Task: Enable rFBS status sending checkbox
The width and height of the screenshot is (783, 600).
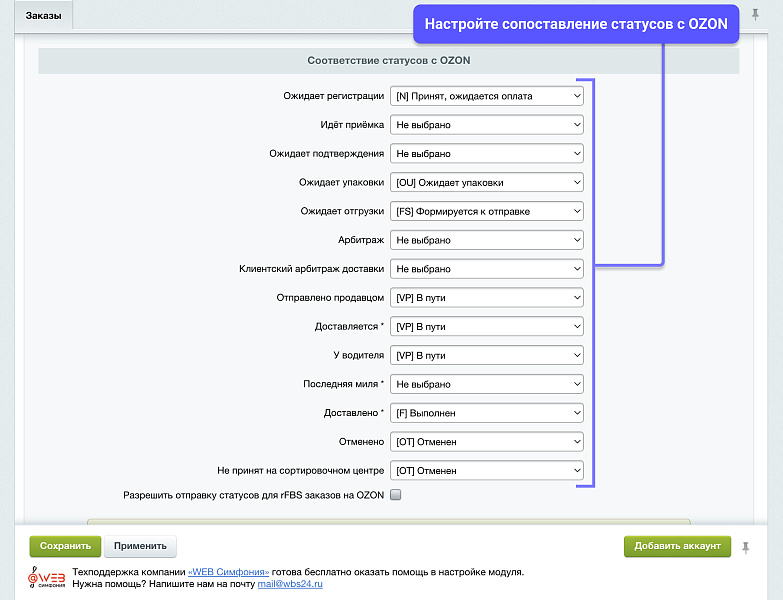Action: tap(395, 494)
